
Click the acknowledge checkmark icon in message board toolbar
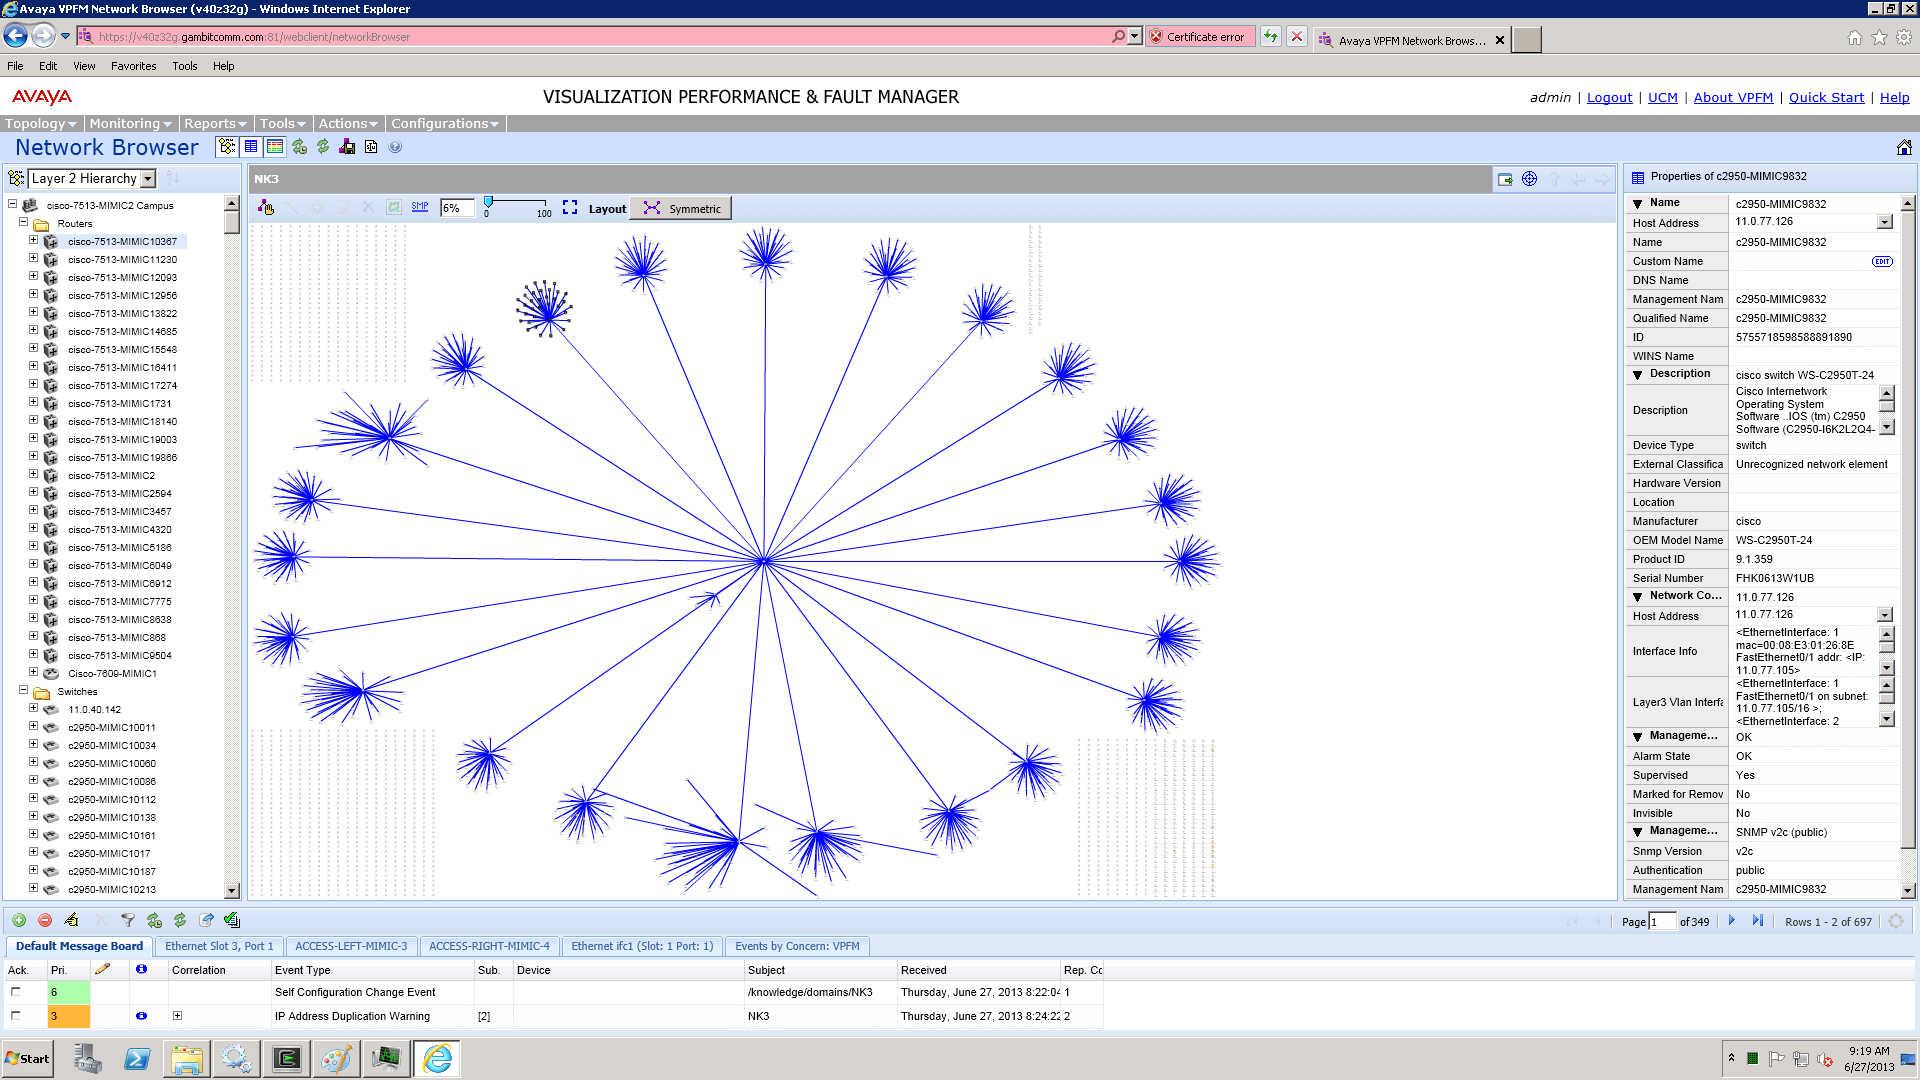click(x=232, y=920)
